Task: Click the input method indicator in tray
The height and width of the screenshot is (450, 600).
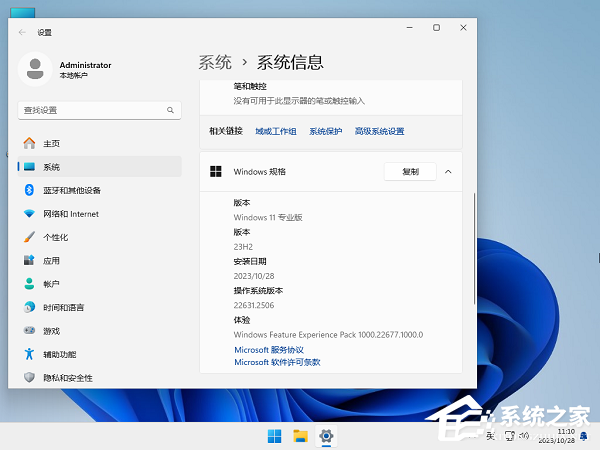Action: click(491, 436)
